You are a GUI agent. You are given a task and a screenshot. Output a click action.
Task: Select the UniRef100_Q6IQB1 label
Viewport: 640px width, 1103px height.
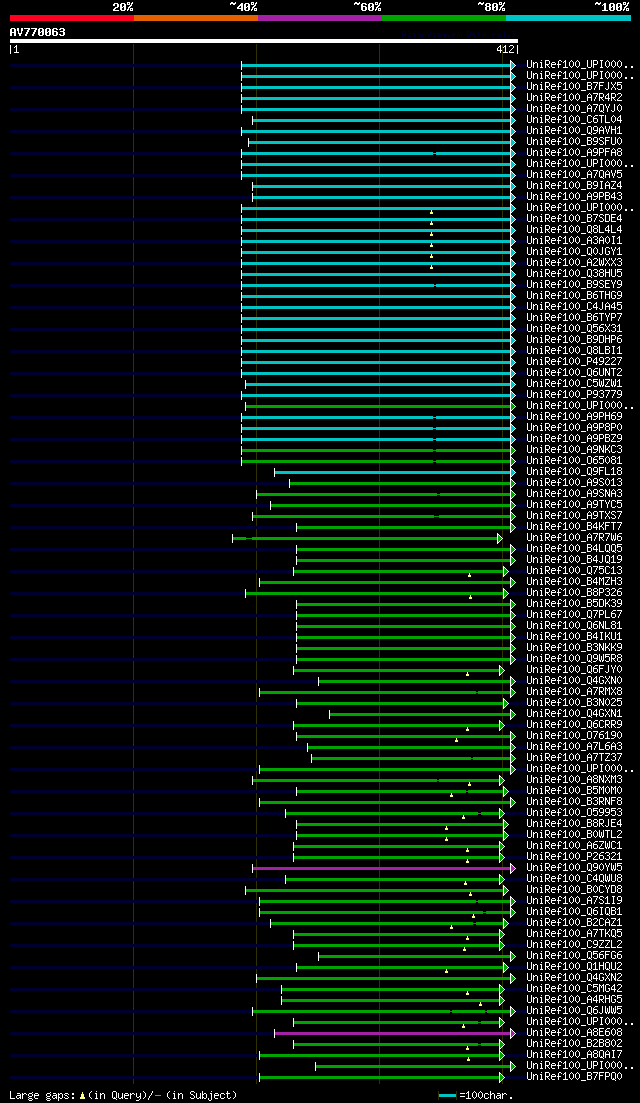pyautogui.click(x=574, y=912)
